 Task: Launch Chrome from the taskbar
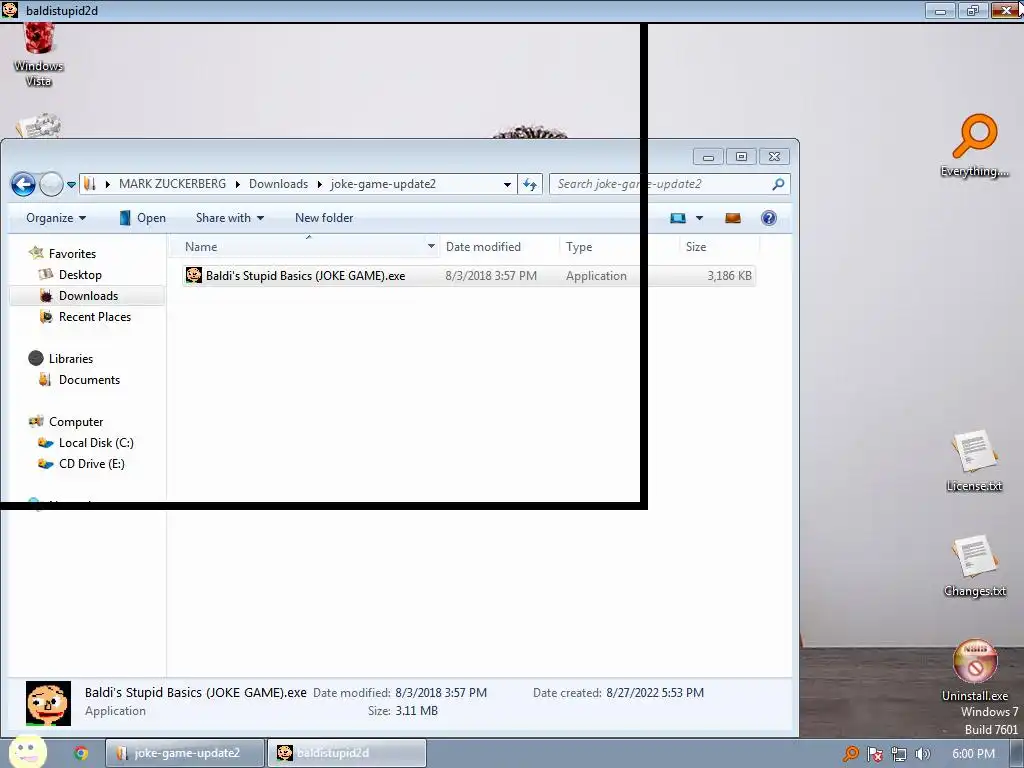pyautogui.click(x=81, y=753)
